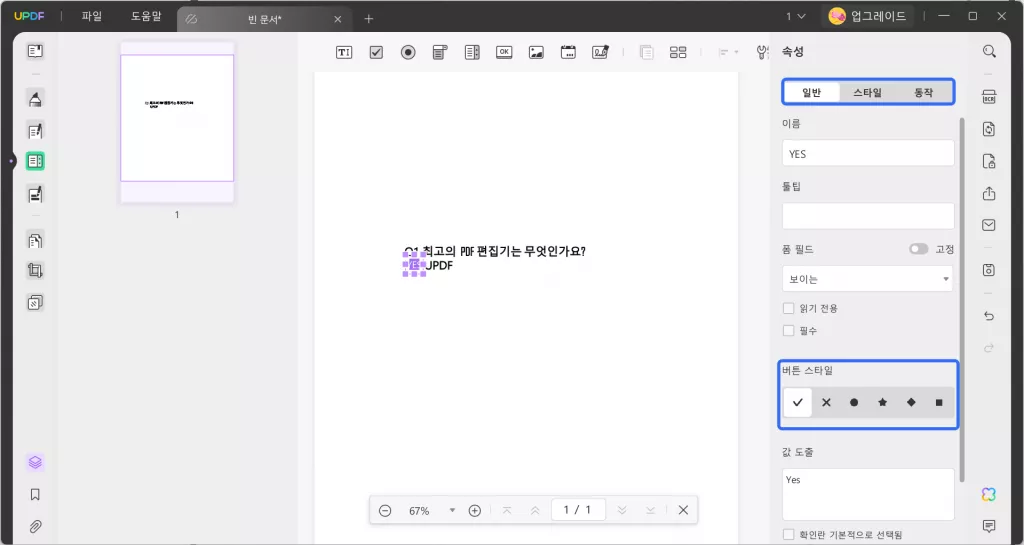Open the Layers panel icon
This screenshot has width=1024, height=545.
coord(35,463)
